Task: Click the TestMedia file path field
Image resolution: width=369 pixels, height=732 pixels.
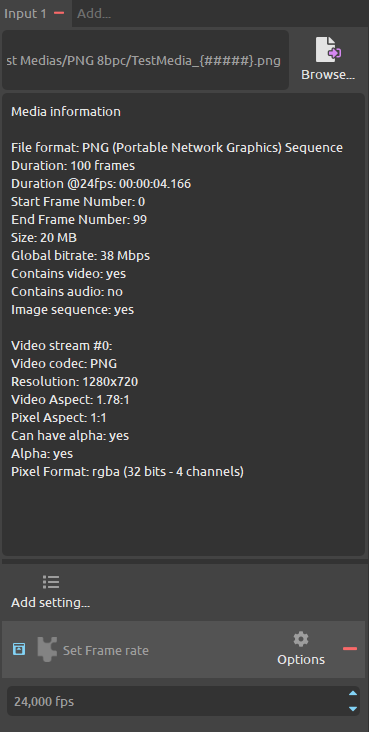Action: 145,60
